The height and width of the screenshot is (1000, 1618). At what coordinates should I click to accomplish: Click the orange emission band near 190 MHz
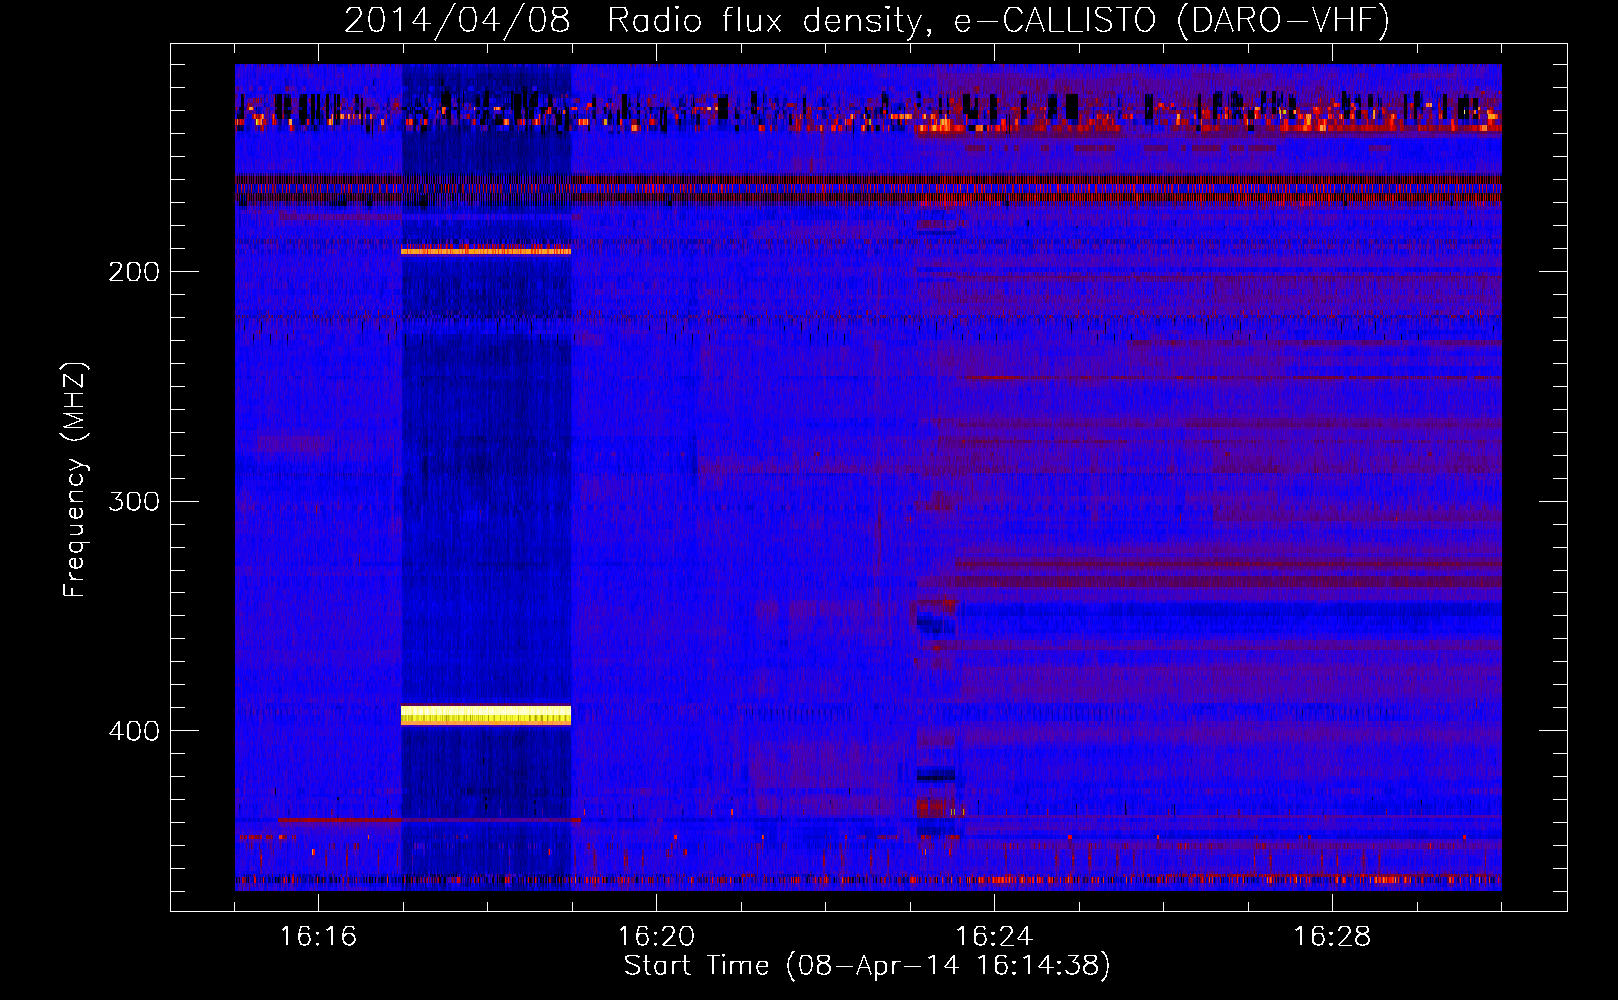486,251
